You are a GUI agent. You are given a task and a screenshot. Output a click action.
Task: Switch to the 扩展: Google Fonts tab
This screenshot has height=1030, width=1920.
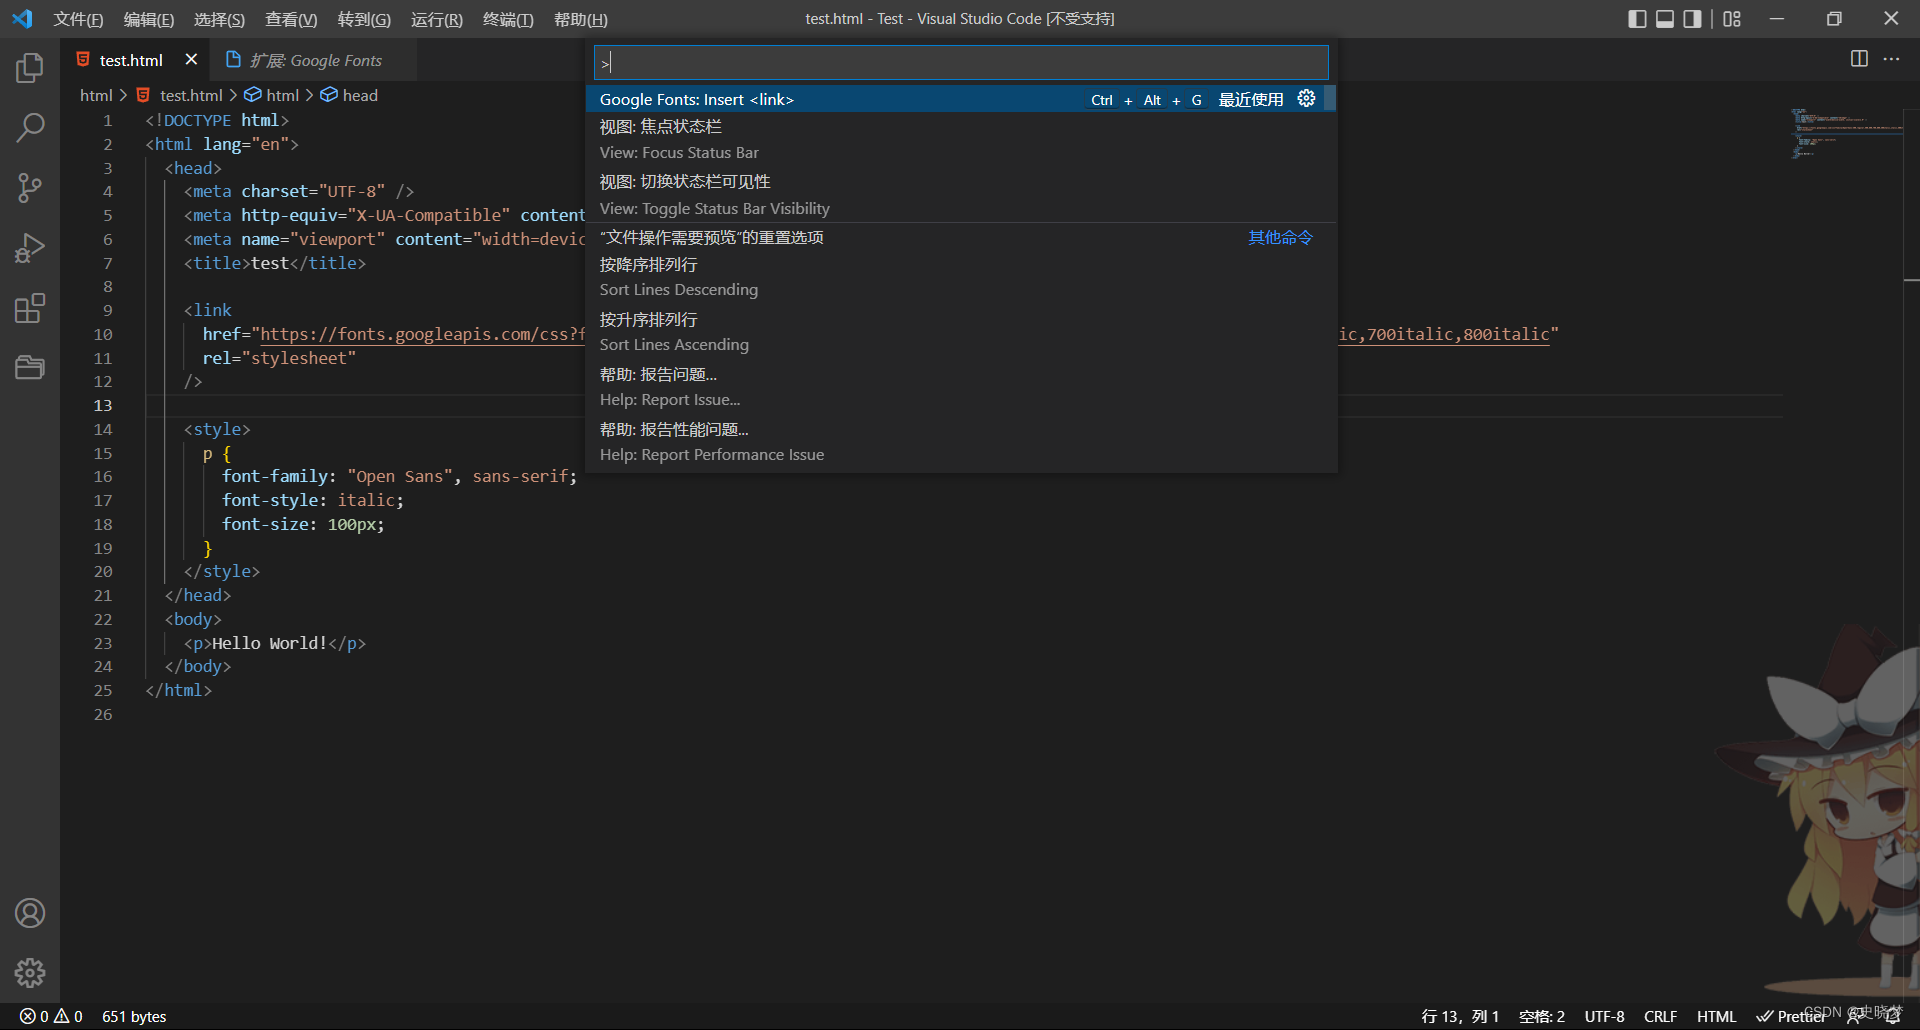[x=315, y=60]
